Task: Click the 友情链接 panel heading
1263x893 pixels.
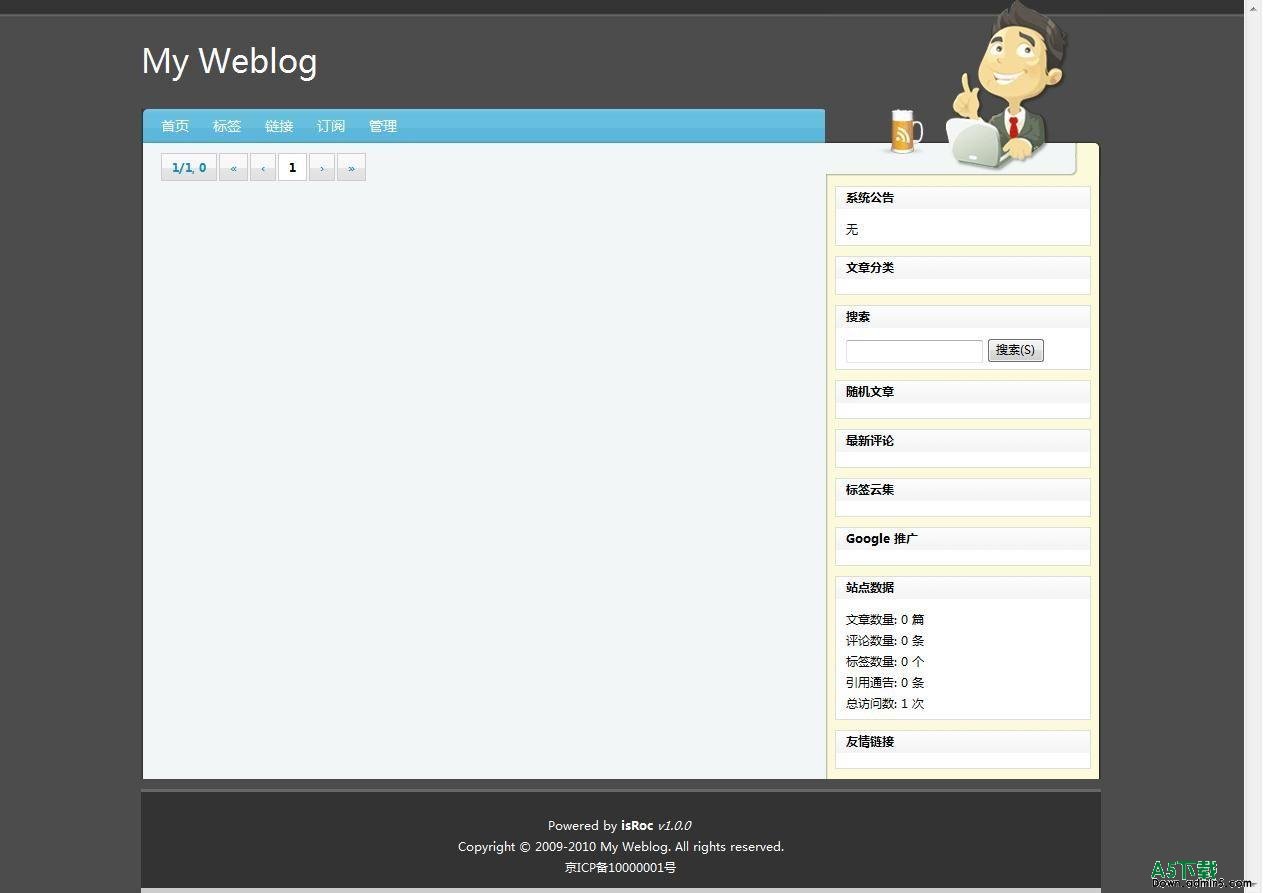Action: (x=870, y=742)
